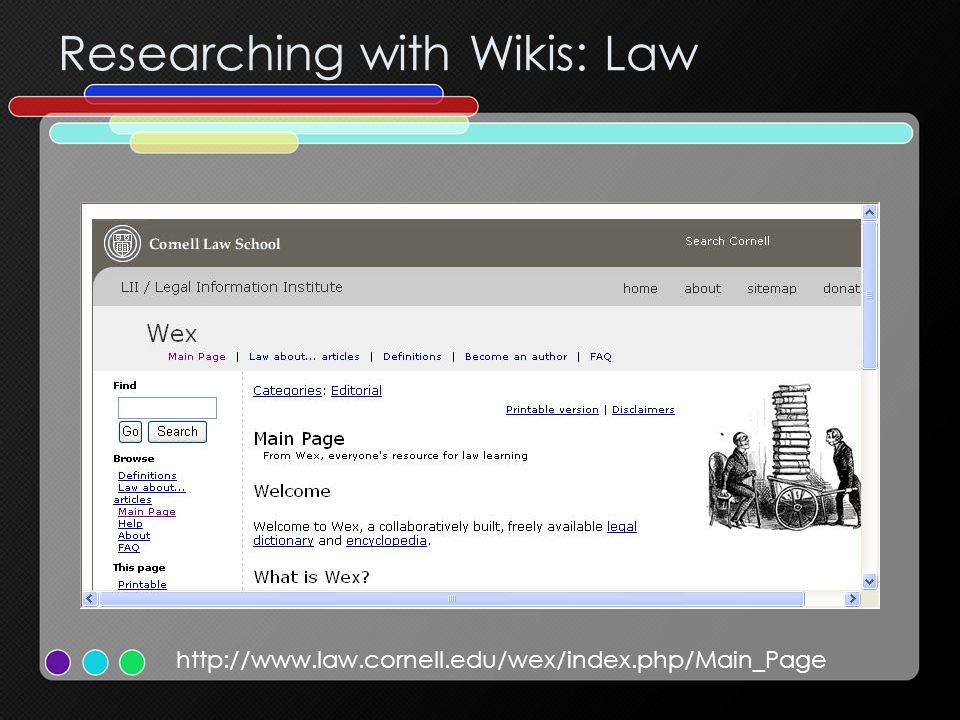Viewport: 960px width, 720px height.
Task: Click the scroll right arrow on horizontal scrollbar
Action: (852, 598)
